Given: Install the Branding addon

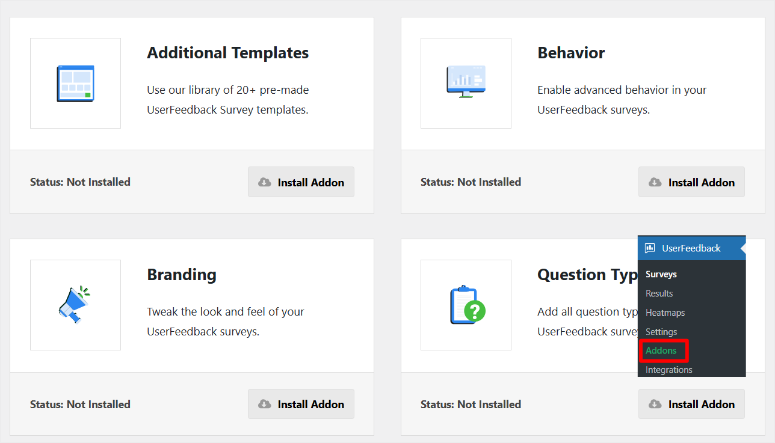Looking at the screenshot, I should (301, 404).
